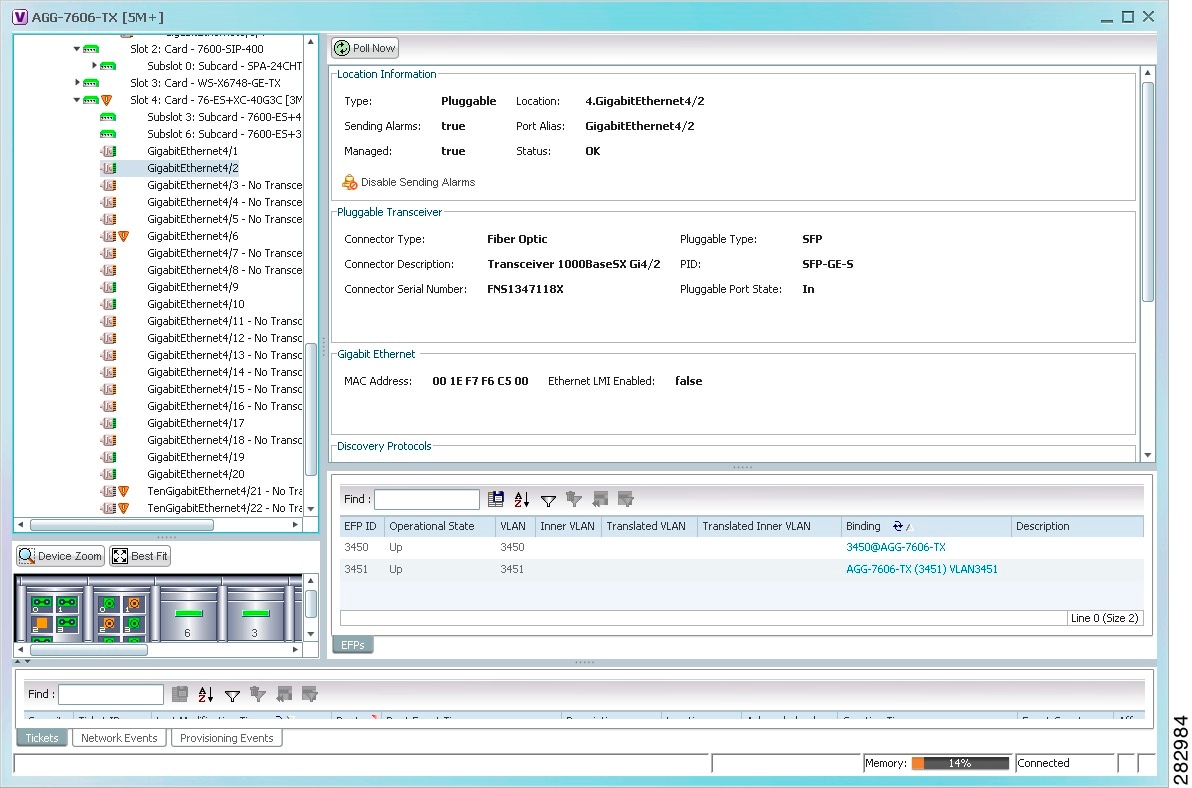1192x788 pixels.
Task: Open filter dialog in EFPs toolbar
Action: (x=548, y=500)
